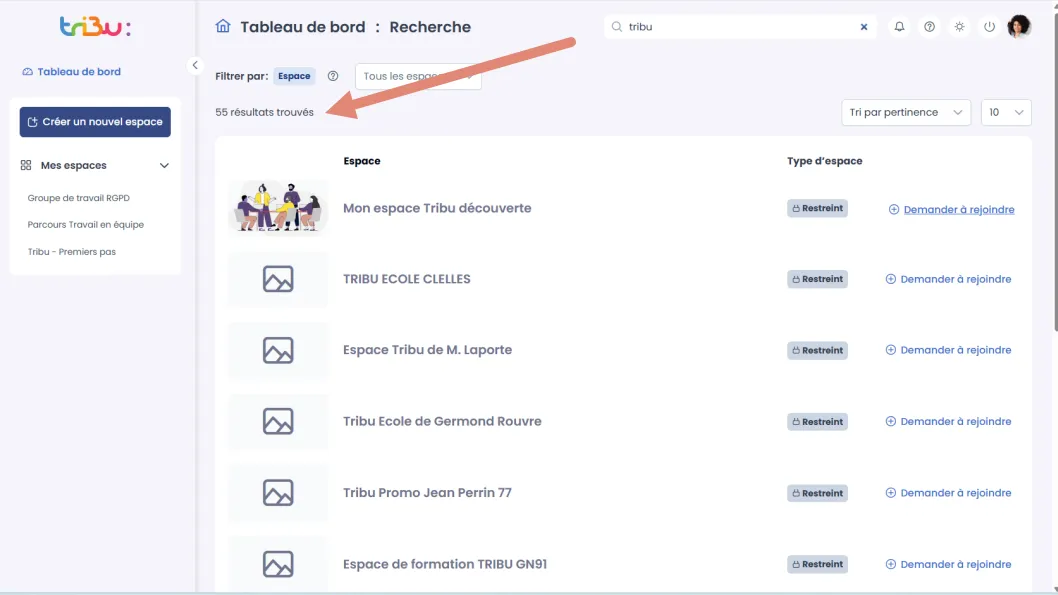The width and height of the screenshot is (1058, 595).
Task: Click Restreint badge of Mon espace Tribu découverte
Action: tap(817, 208)
